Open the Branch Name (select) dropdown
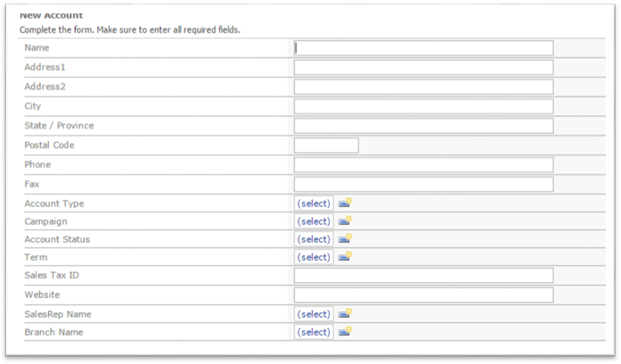 point(314,332)
